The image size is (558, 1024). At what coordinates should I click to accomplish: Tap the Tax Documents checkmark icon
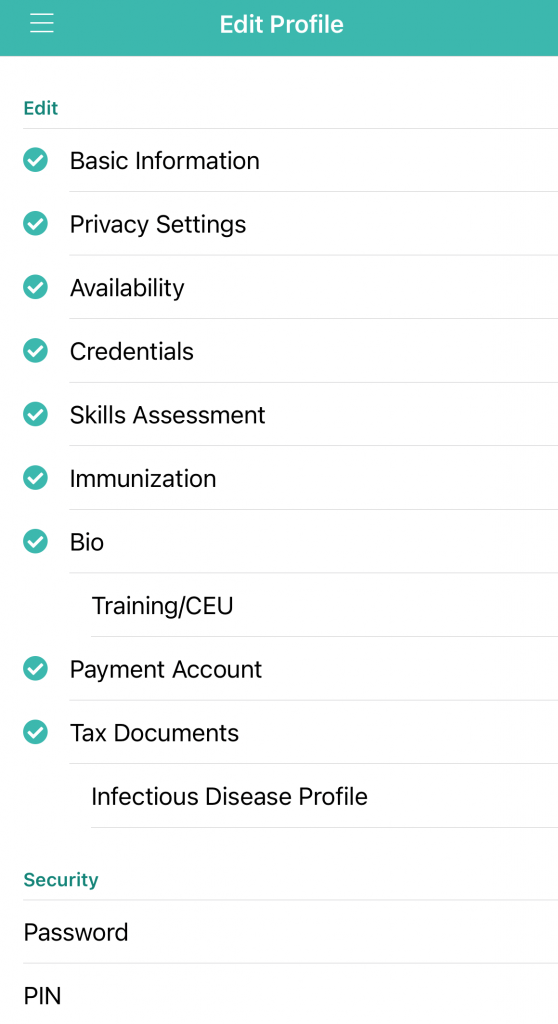click(35, 732)
